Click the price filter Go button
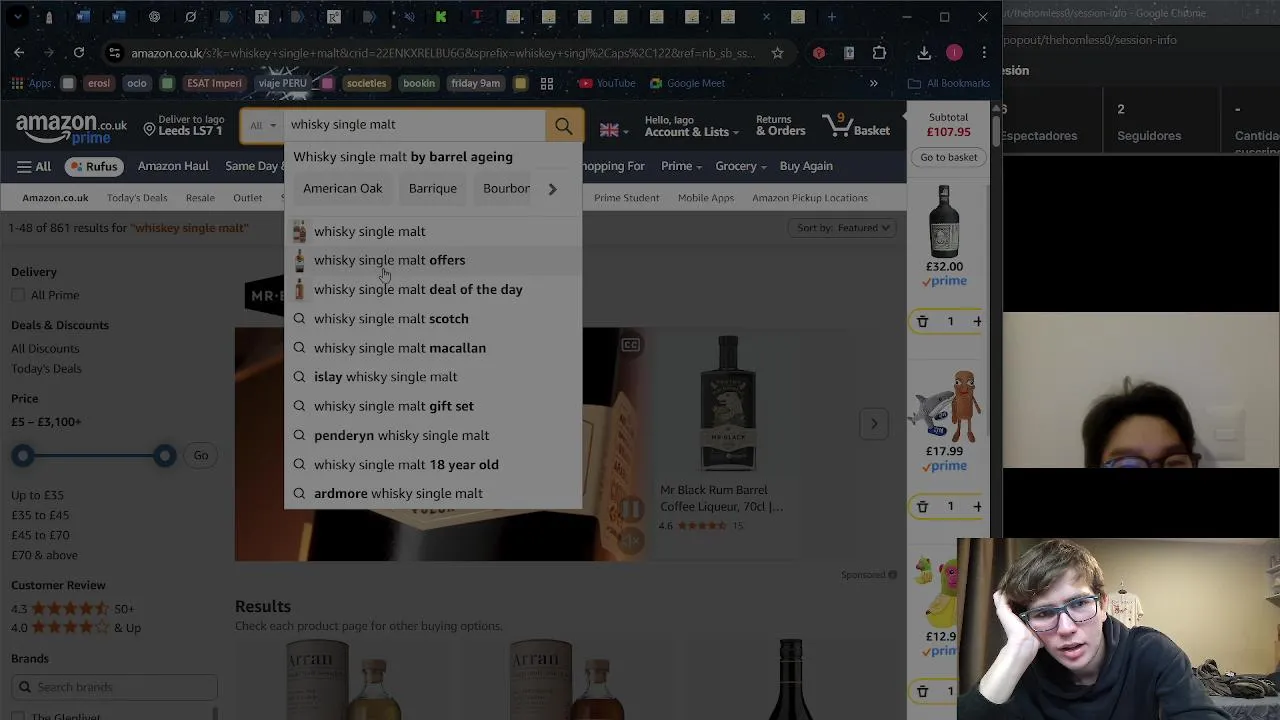 201,456
